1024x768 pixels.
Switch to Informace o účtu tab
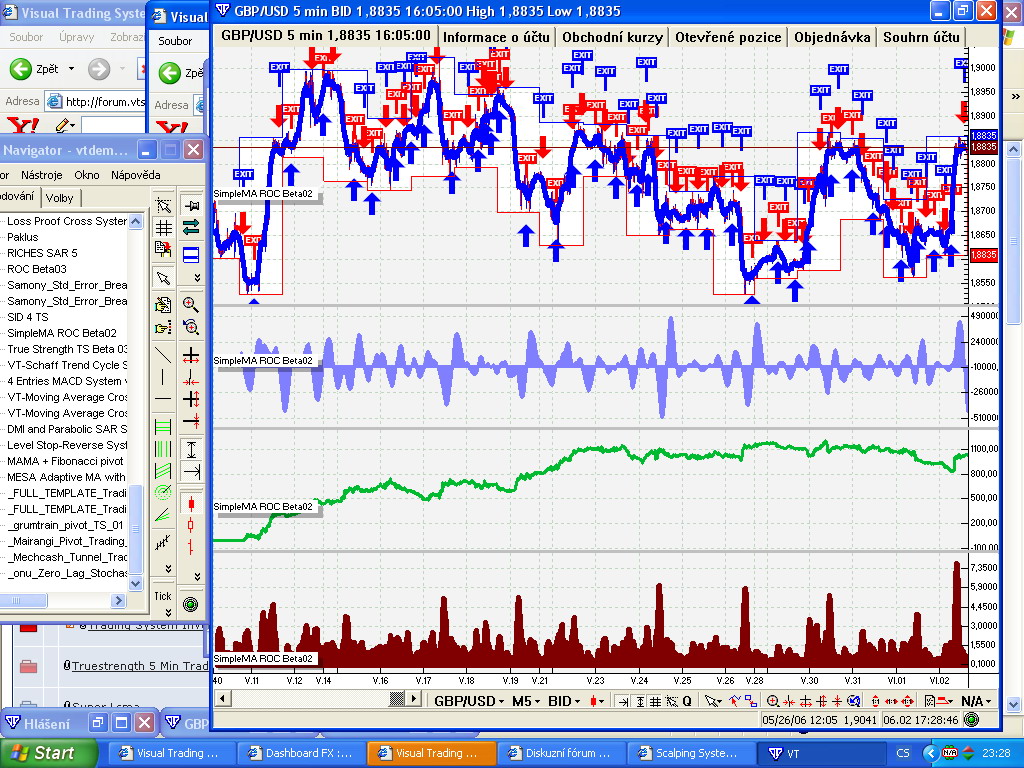point(496,37)
